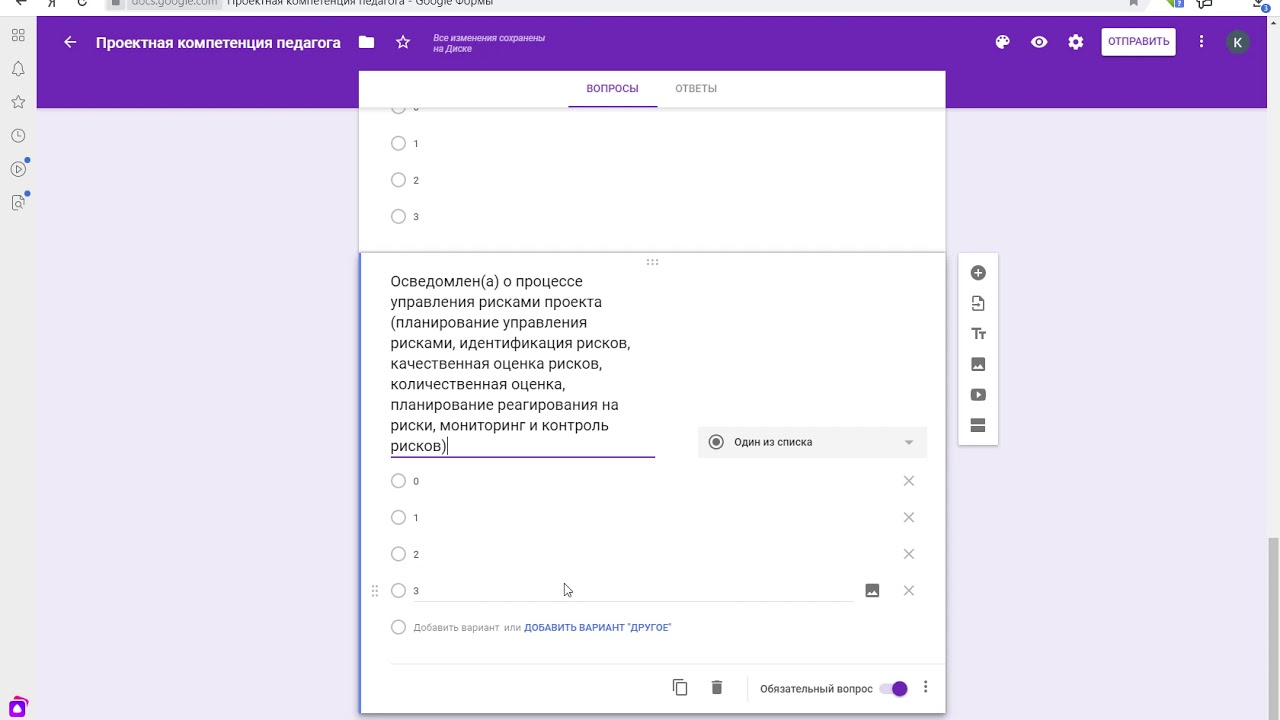
Task: Open the document search icon in the browser sidebar
Action: (18, 202)
